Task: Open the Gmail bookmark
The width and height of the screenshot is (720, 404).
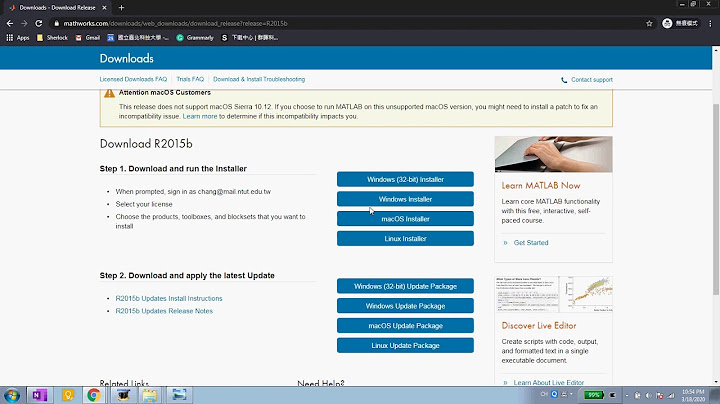Action: pyautogui.click(x=88, y=38)
